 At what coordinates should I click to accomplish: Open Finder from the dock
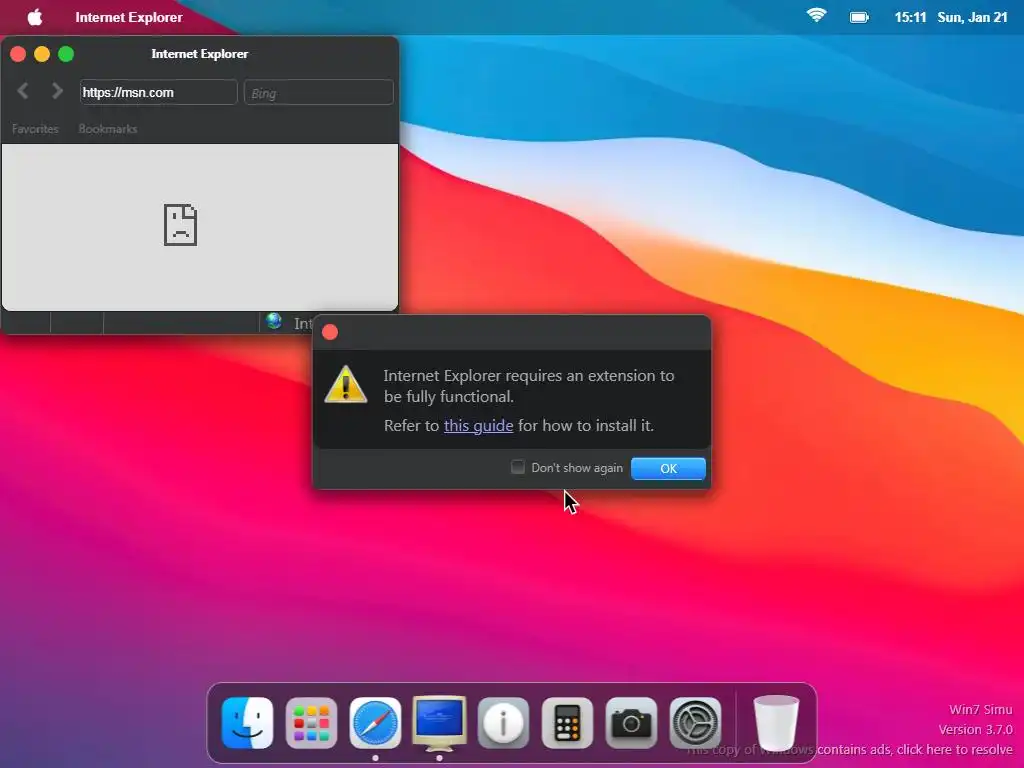coord(248,723)
